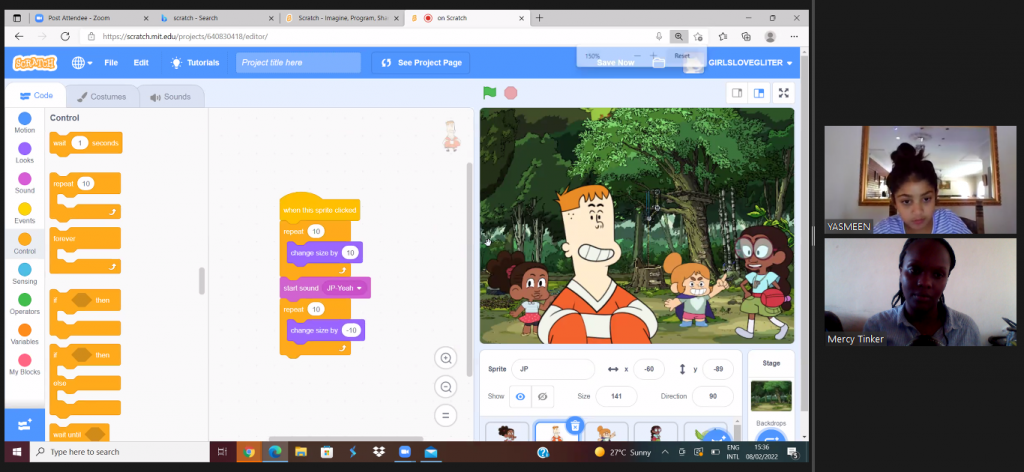Click Reset in browser zoom popup
Viewport: 1024px width, 472px height.
[x=682, y=56]
